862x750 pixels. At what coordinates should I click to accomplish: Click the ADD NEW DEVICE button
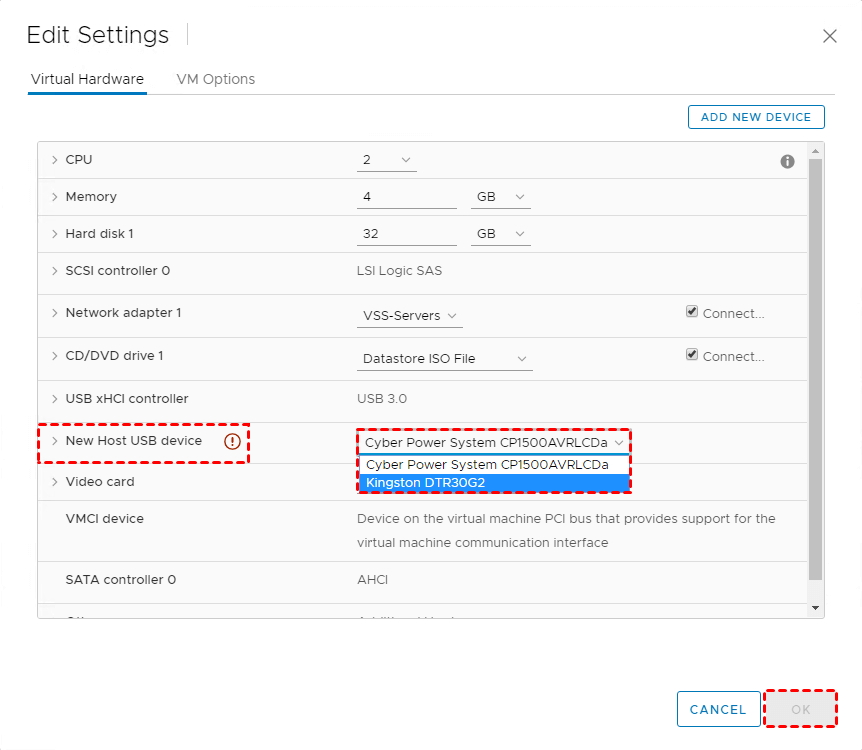(756, 117)
